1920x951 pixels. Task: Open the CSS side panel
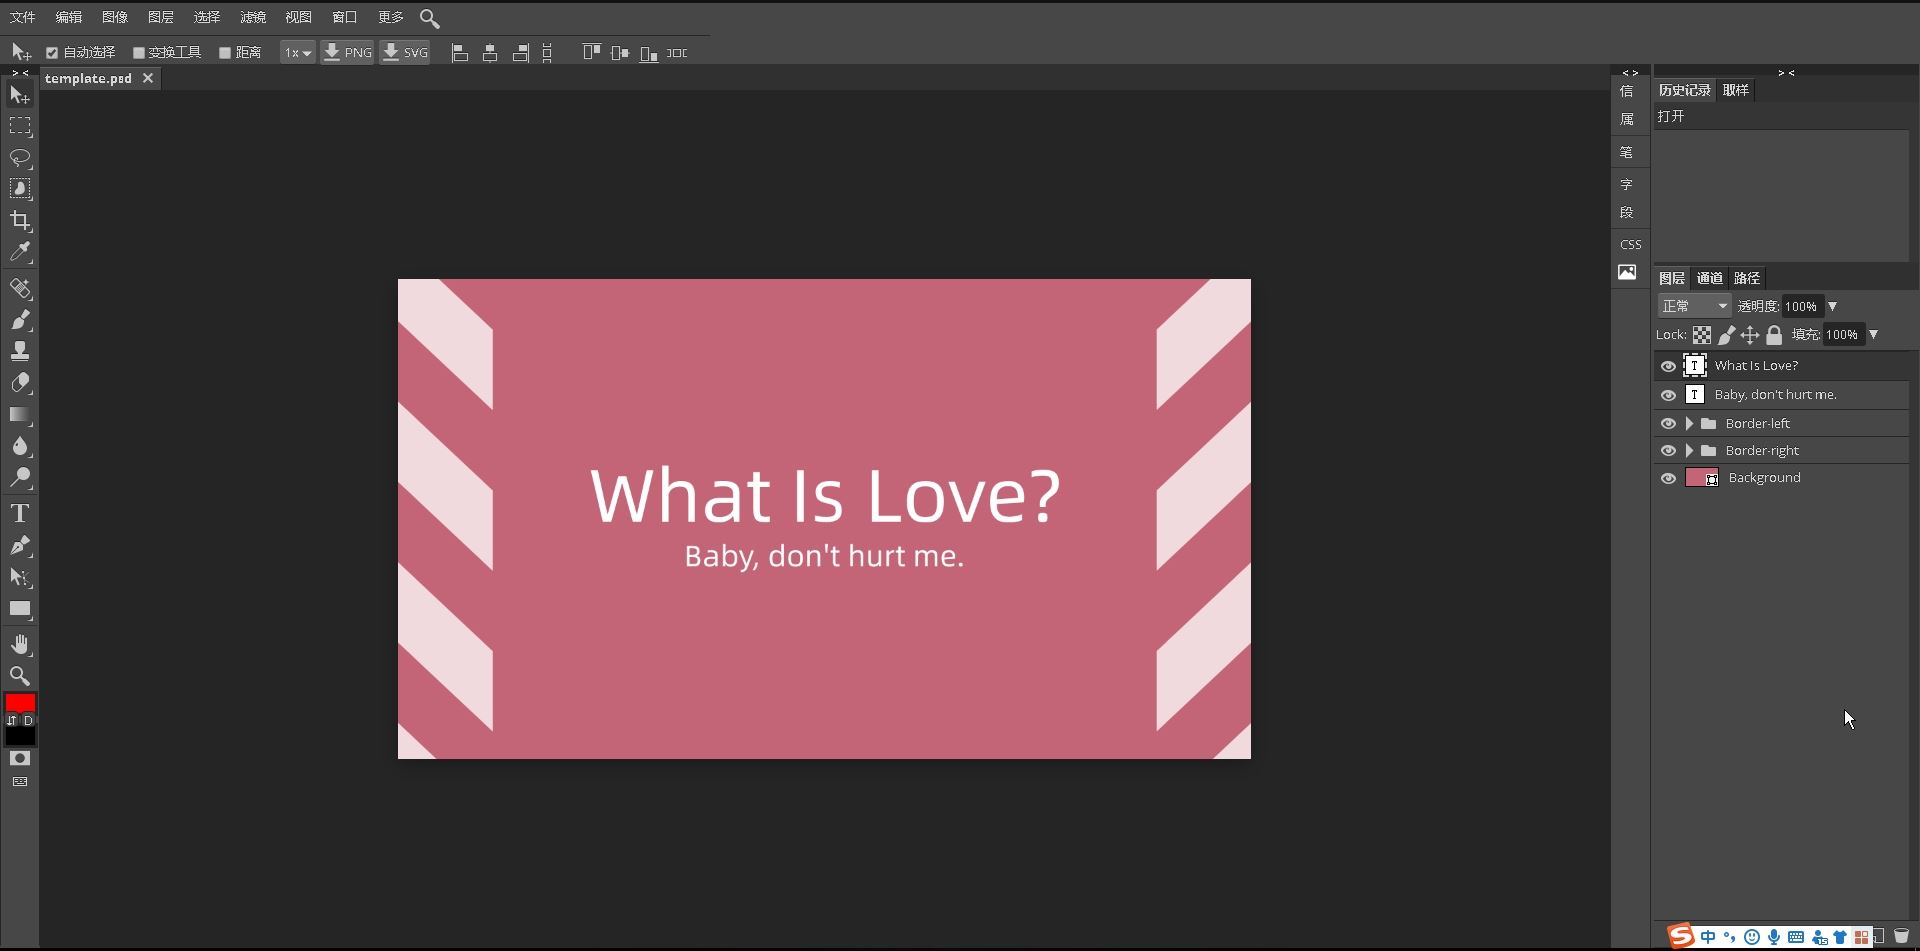coord(1630,244)
